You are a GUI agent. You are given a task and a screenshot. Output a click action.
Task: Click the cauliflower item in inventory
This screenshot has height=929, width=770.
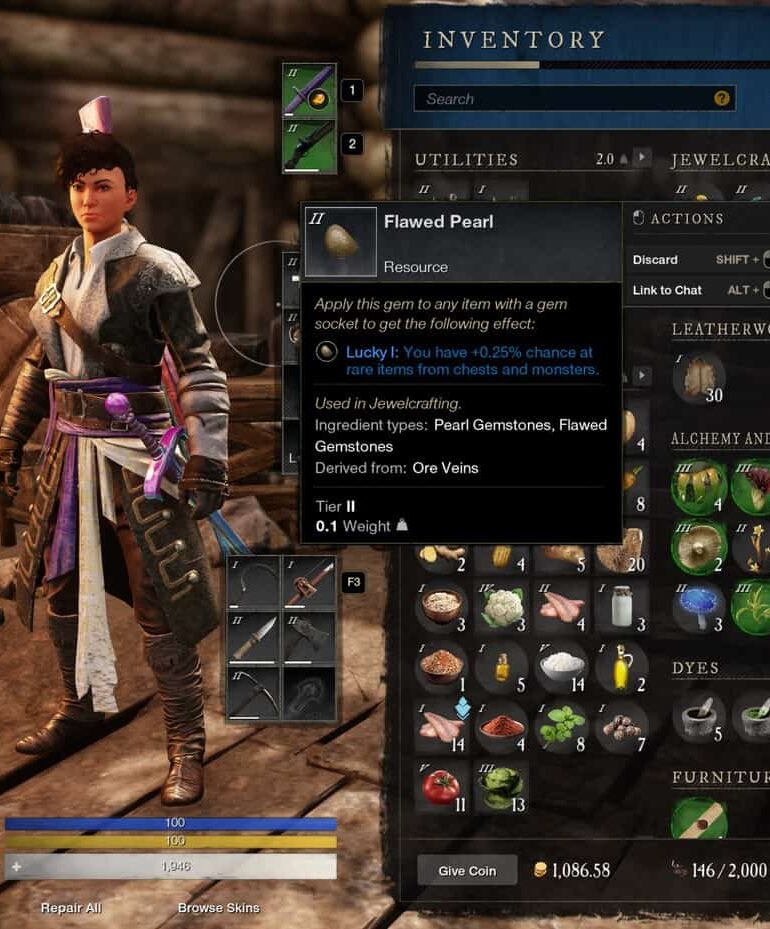[502, 608]
